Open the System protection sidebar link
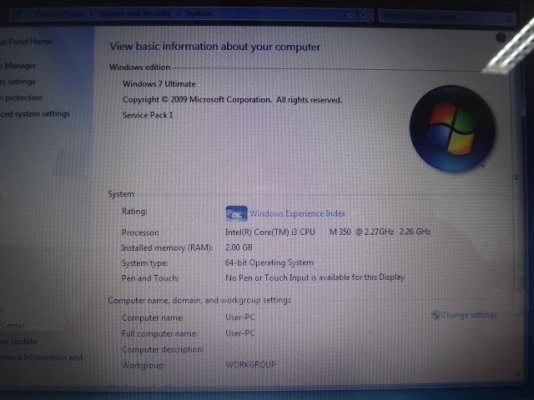This screenshot has width=534, height=400. (21, 98)
